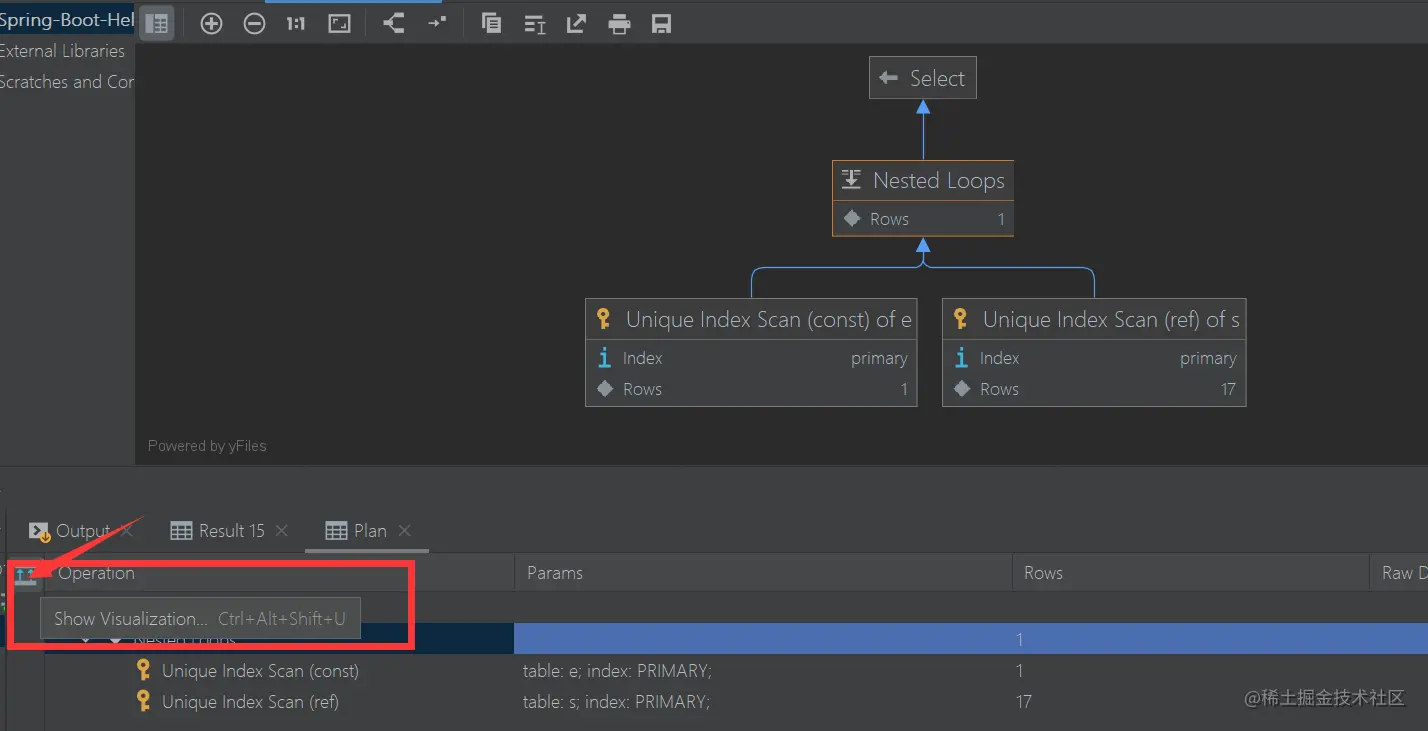Click the Show Visualization icon beside Operation
This screenshot has width=1428, height=731.
[26, 575]
